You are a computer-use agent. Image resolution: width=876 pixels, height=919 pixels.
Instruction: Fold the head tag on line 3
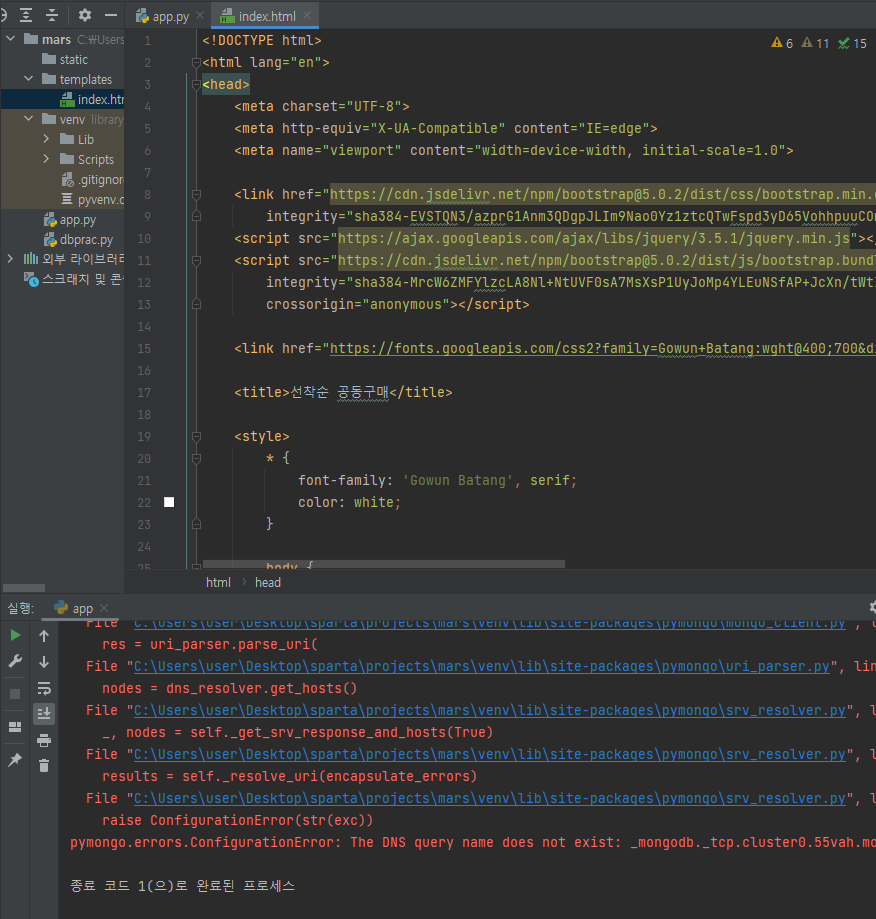click(196, 84)
